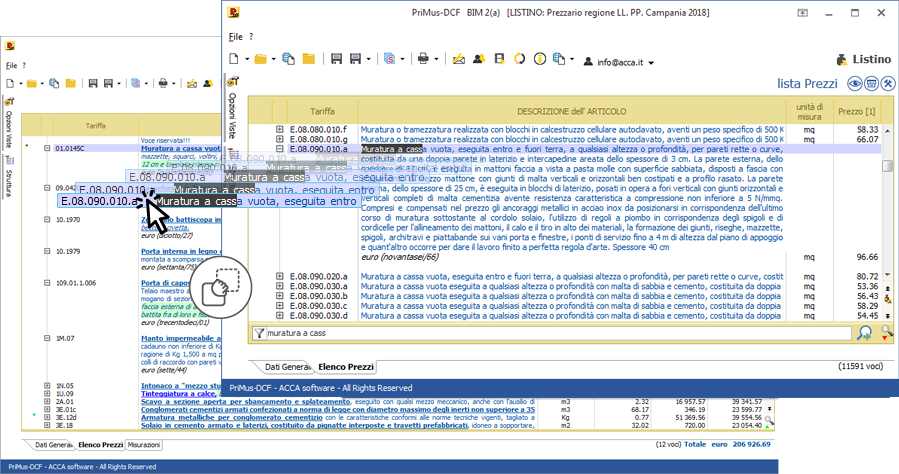Click blue search-next magnifier beside filter field
The height and width of the screenshot is (474, 899).
click(865, 332)
